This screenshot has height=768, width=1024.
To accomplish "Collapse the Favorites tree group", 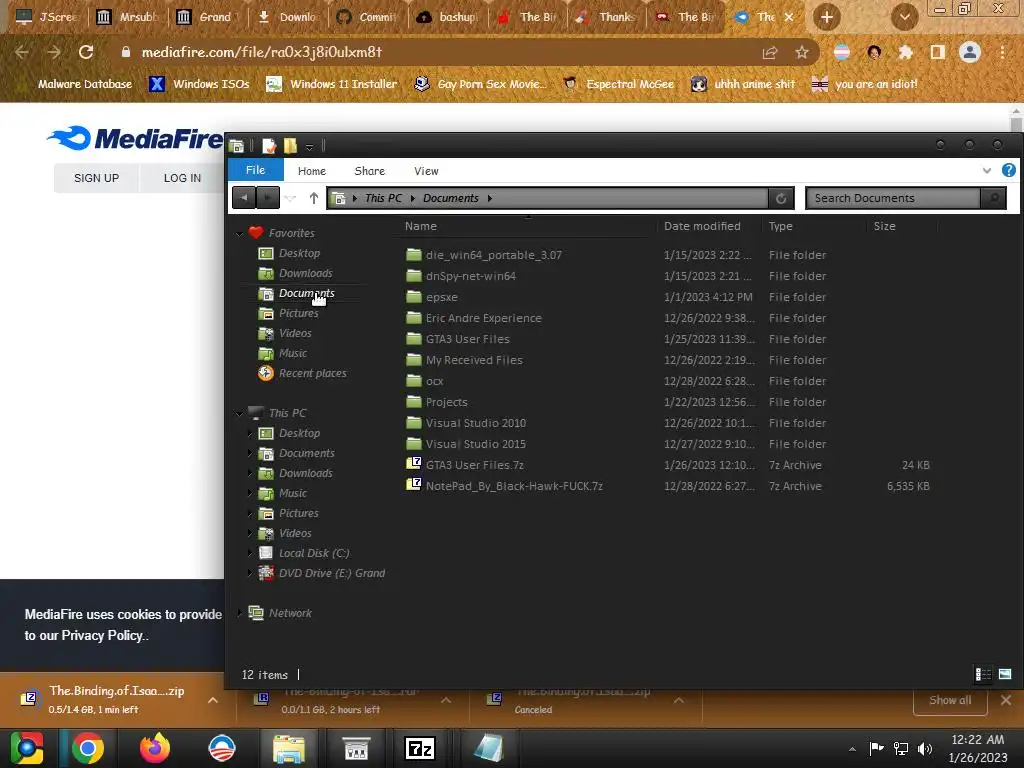I will [x=239, y=233].
